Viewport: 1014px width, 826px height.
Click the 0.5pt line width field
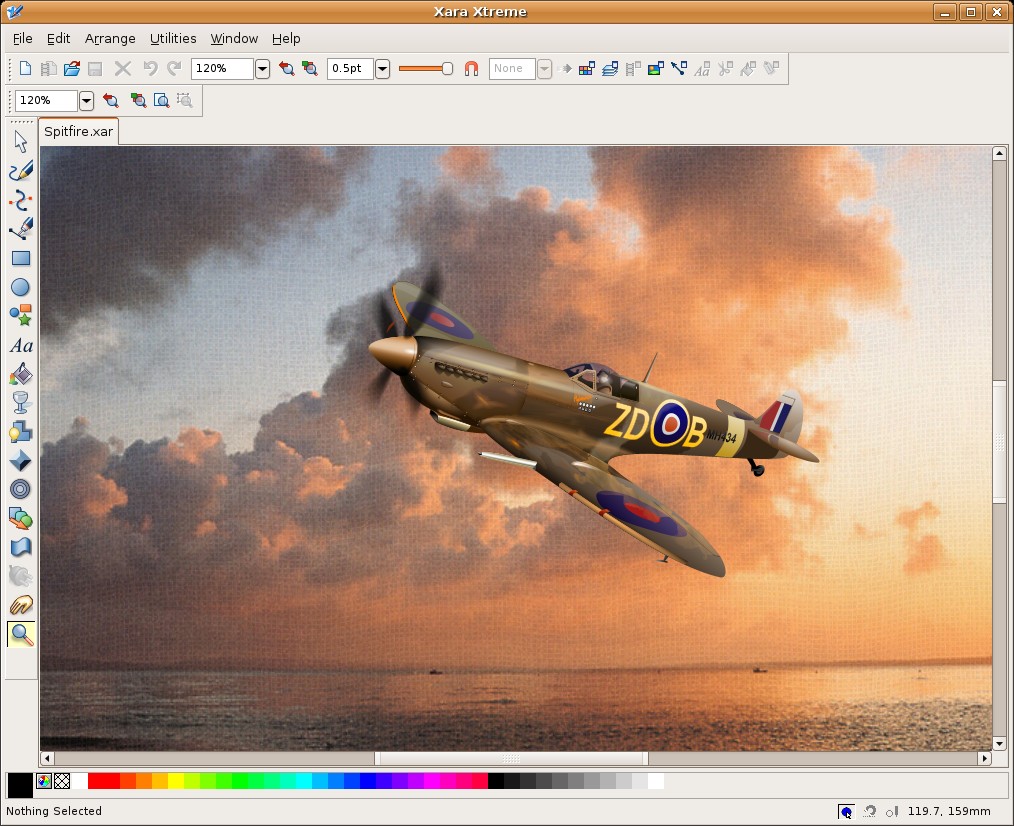pyautogui.click(x=350, y=69)
